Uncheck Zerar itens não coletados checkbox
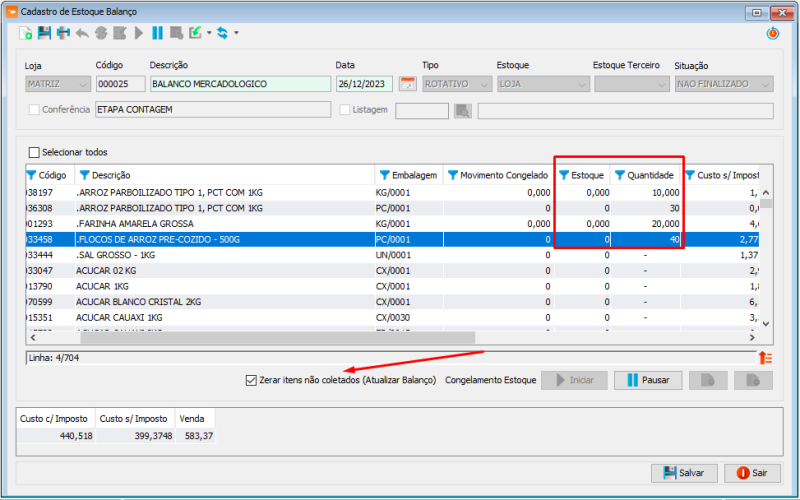 point(251,380)
